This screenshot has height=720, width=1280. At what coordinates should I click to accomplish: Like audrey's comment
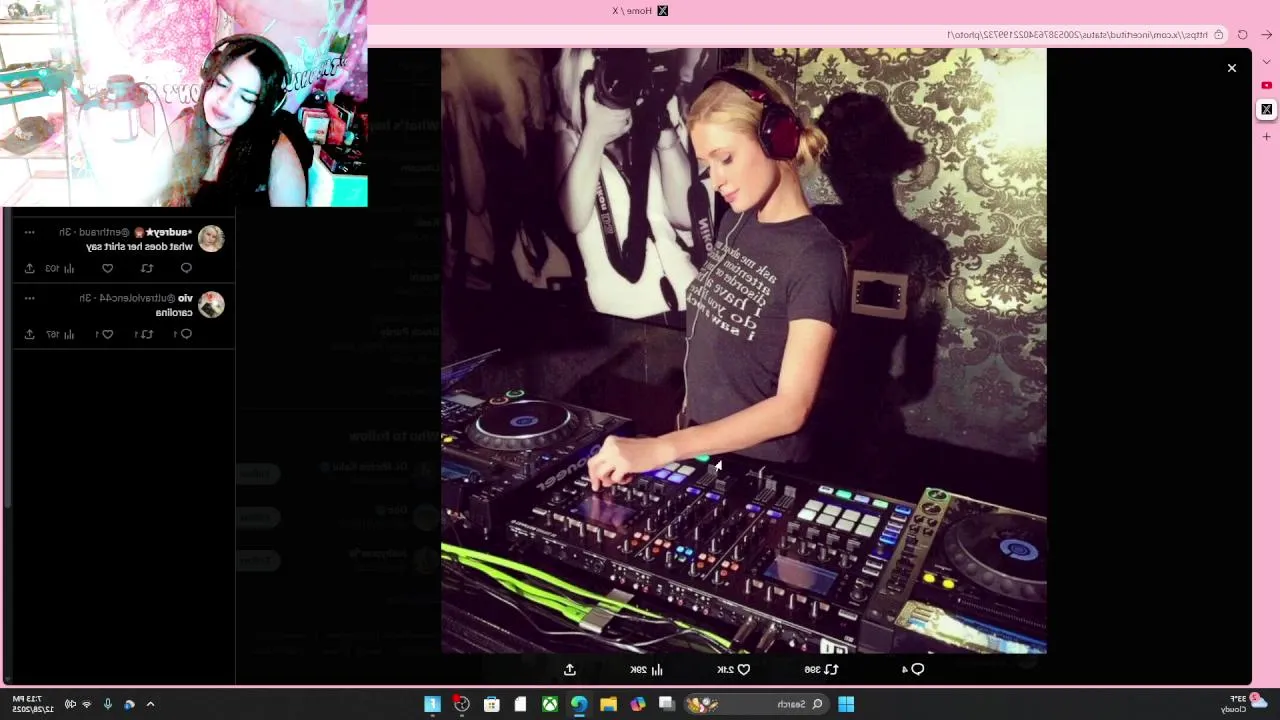point(108,268)
